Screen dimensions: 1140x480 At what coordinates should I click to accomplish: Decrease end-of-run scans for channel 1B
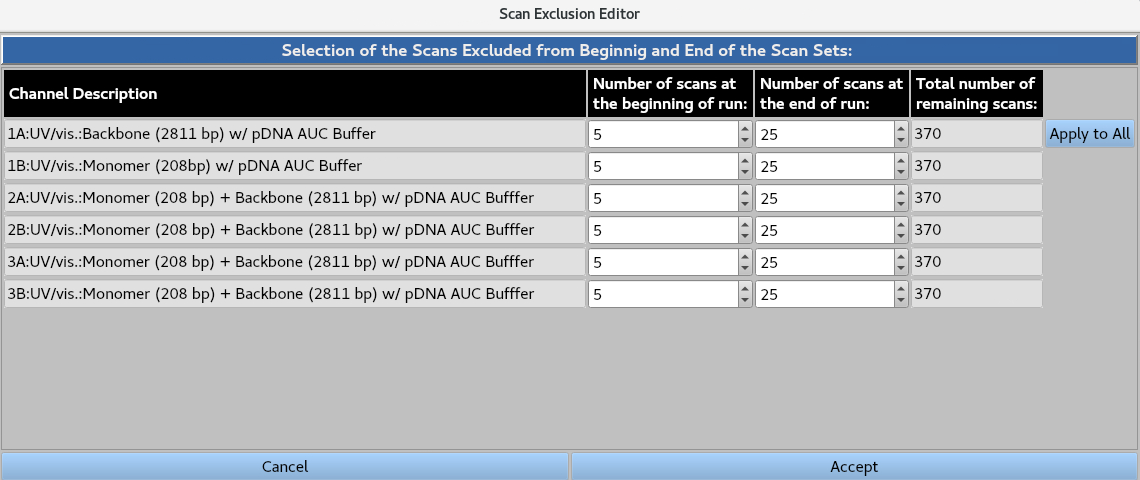(901, 173)
